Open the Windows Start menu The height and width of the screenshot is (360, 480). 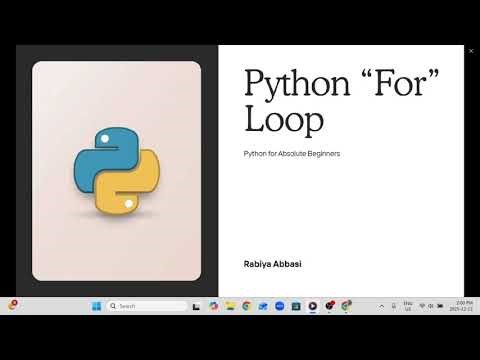click(x=96, y=306)
